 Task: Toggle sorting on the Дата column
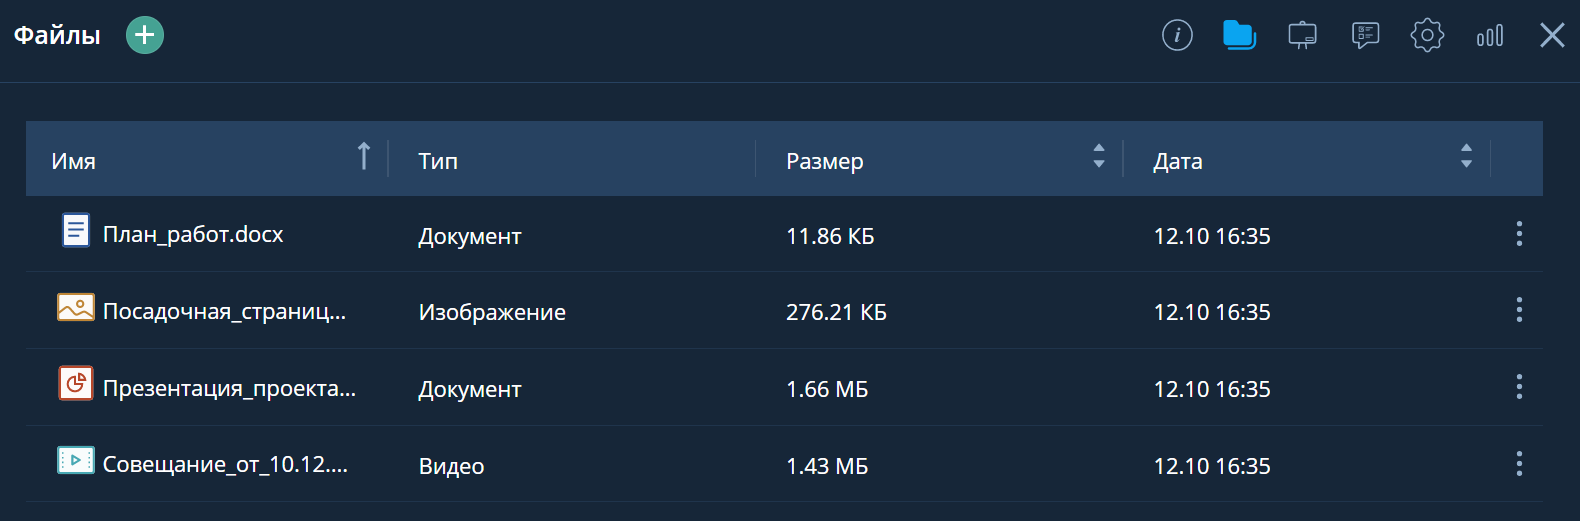(1466, 156)
